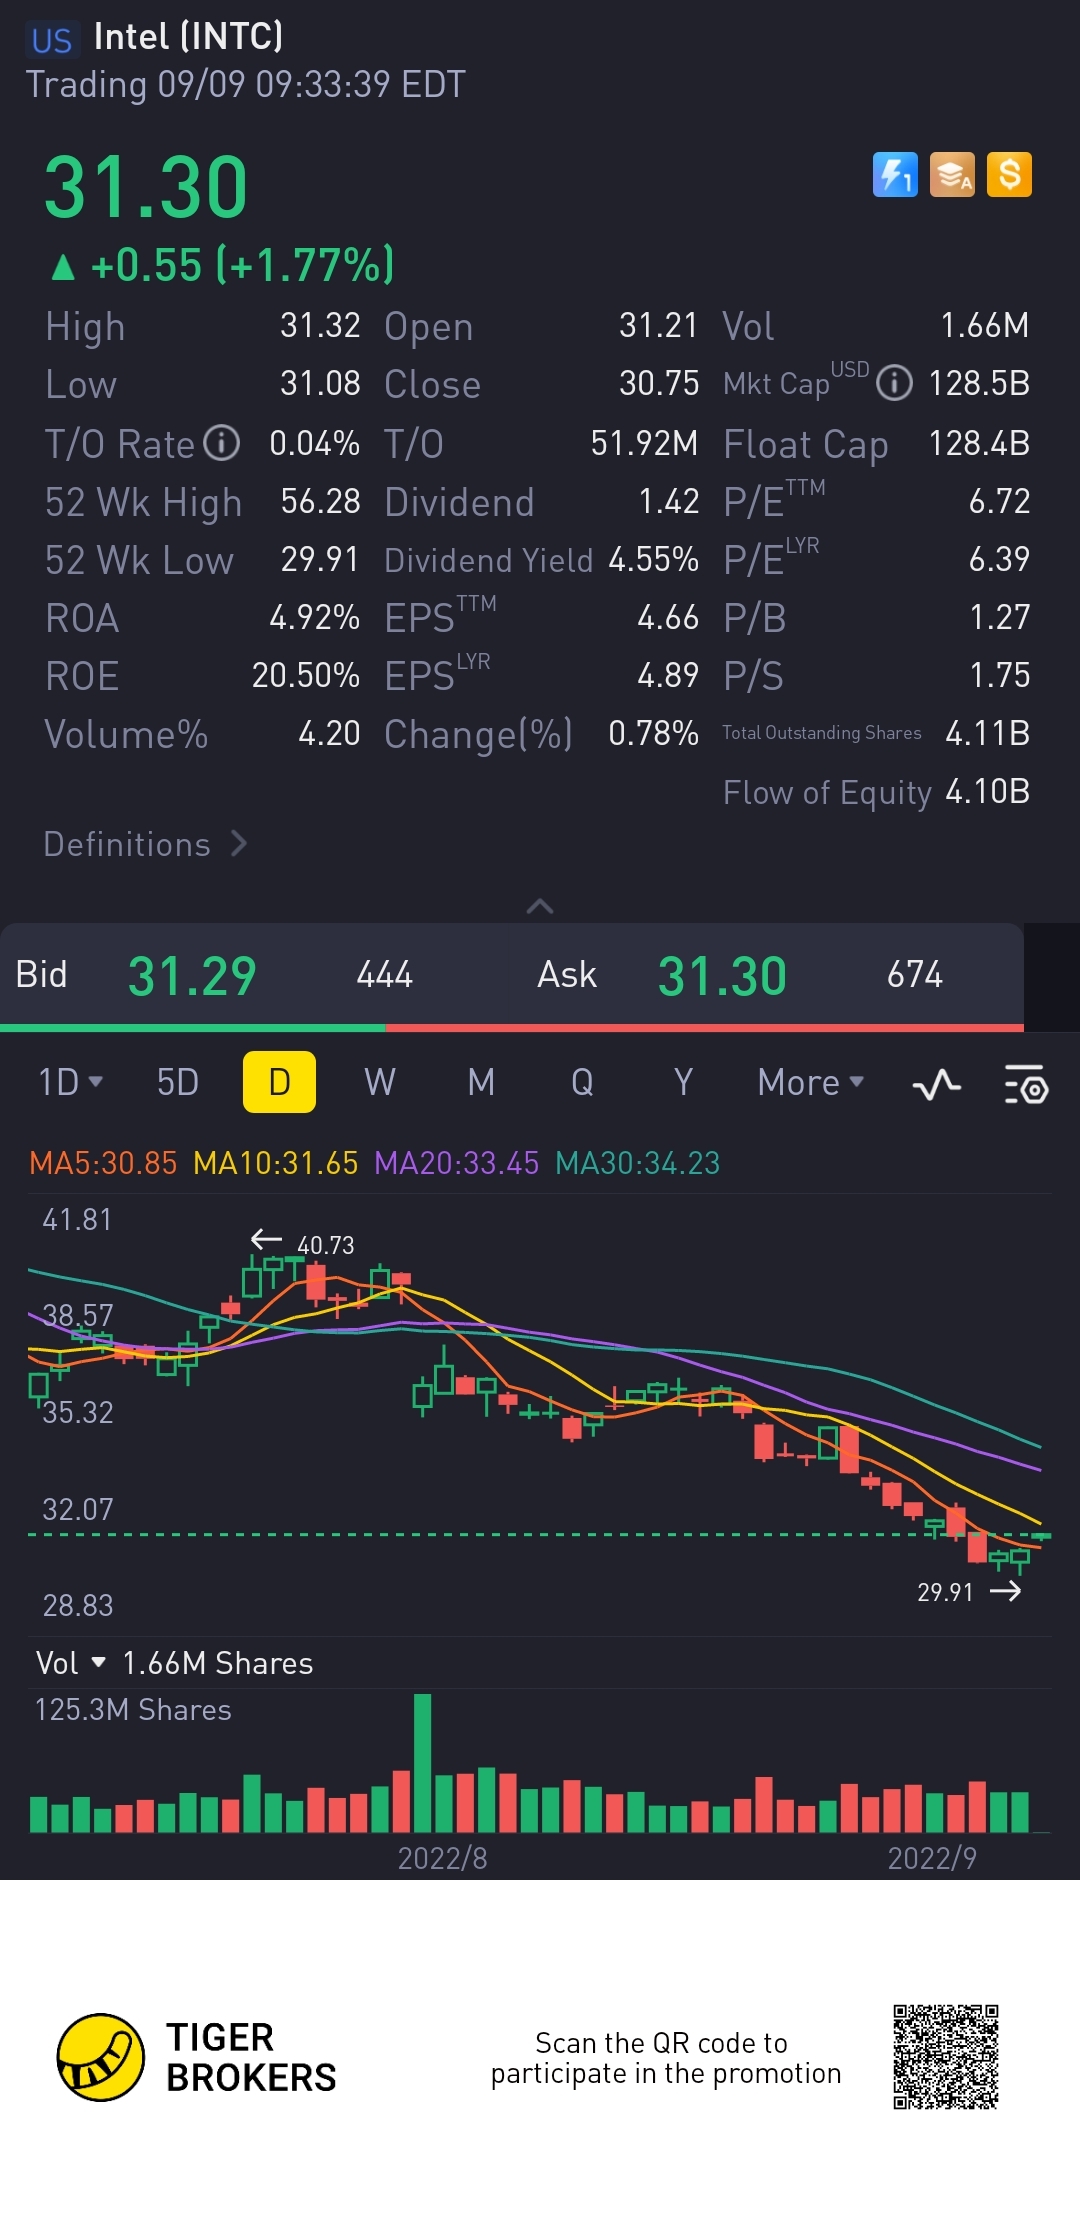Select the D daily chart tab
The width and height of the screenshot is (1080, 2236).
(279, 1082)
